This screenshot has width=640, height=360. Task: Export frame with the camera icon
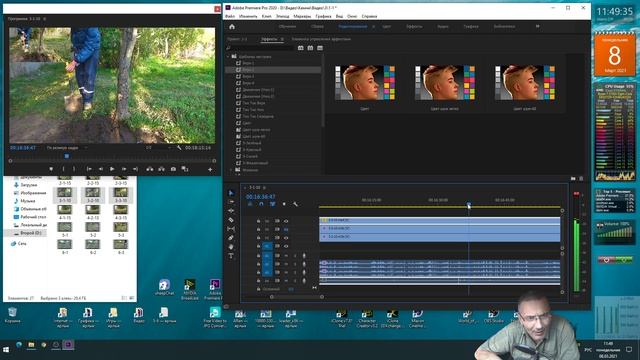(173, 169)
